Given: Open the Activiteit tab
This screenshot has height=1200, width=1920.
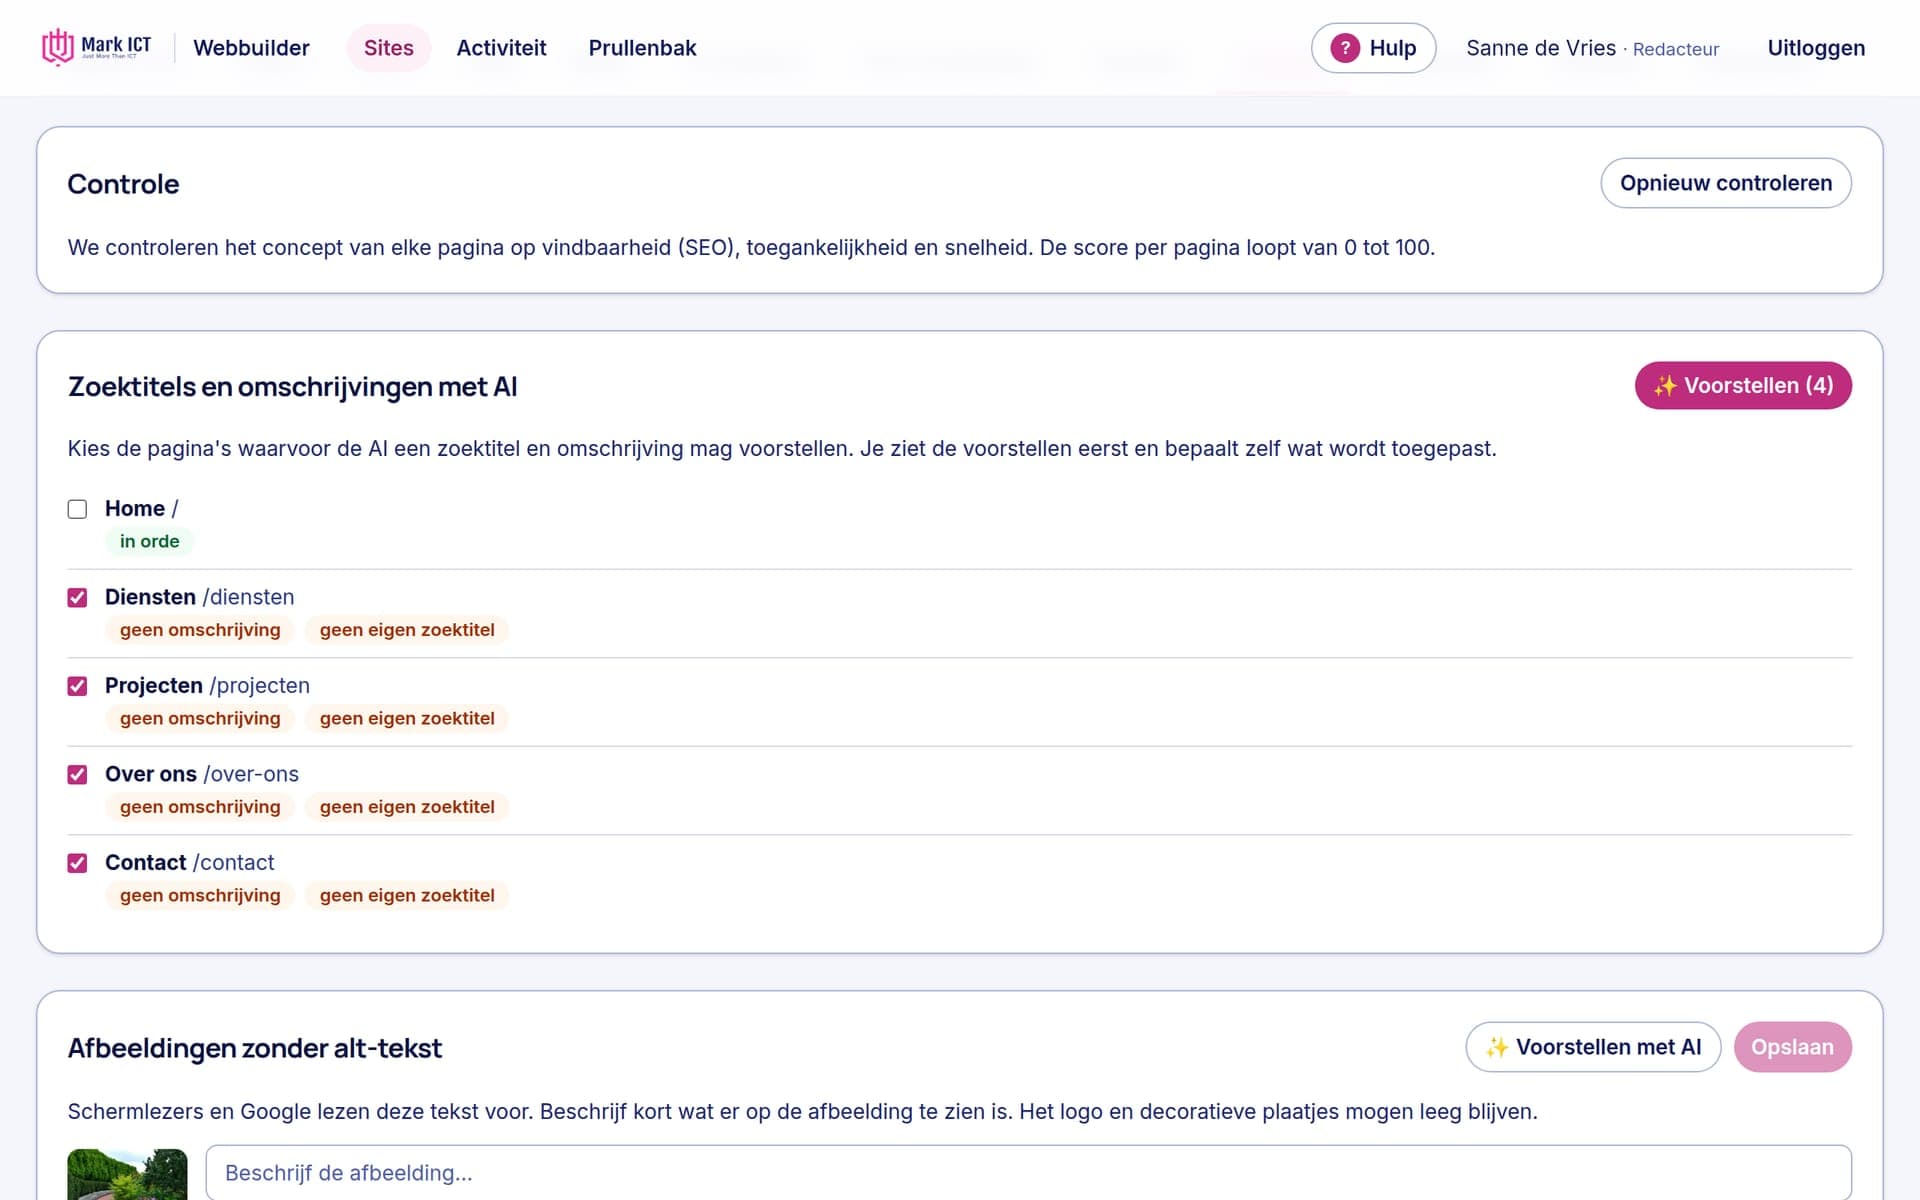Looking at the screenshot, I should click(501, 48).
